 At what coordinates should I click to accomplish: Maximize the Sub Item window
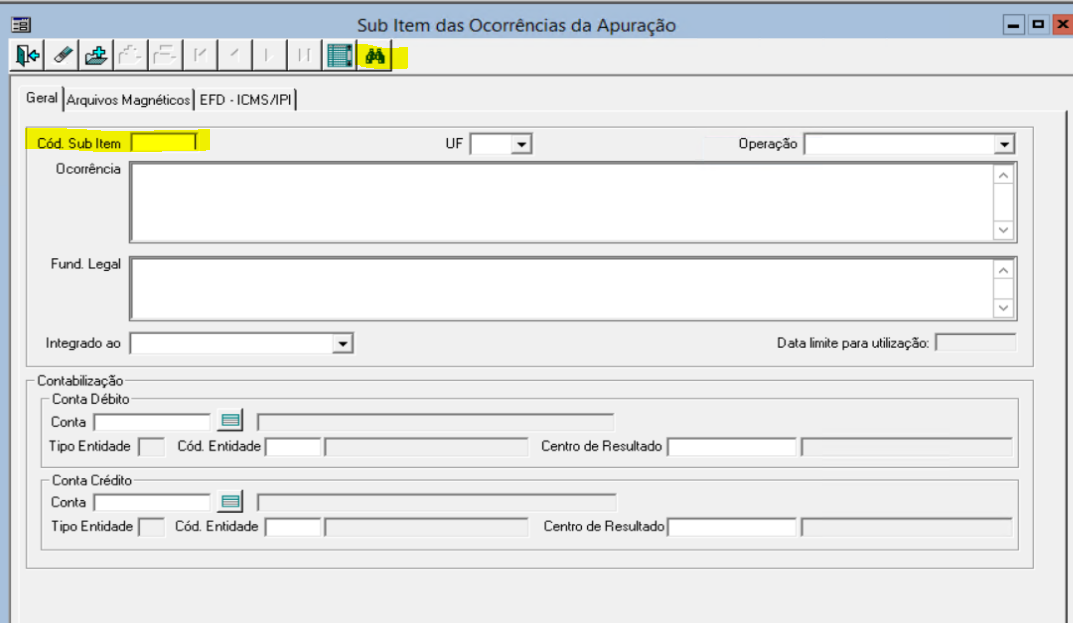pos(1038,25)
